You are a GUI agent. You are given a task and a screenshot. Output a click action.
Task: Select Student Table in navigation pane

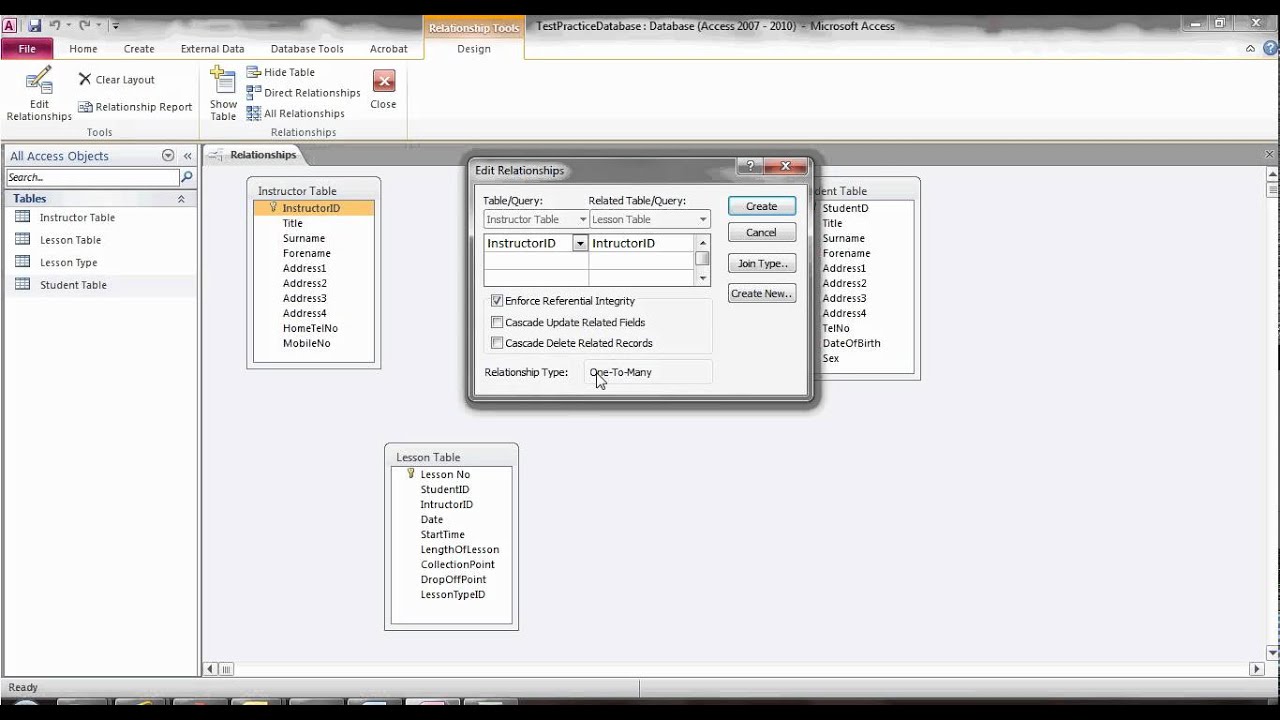pos(73,285)
